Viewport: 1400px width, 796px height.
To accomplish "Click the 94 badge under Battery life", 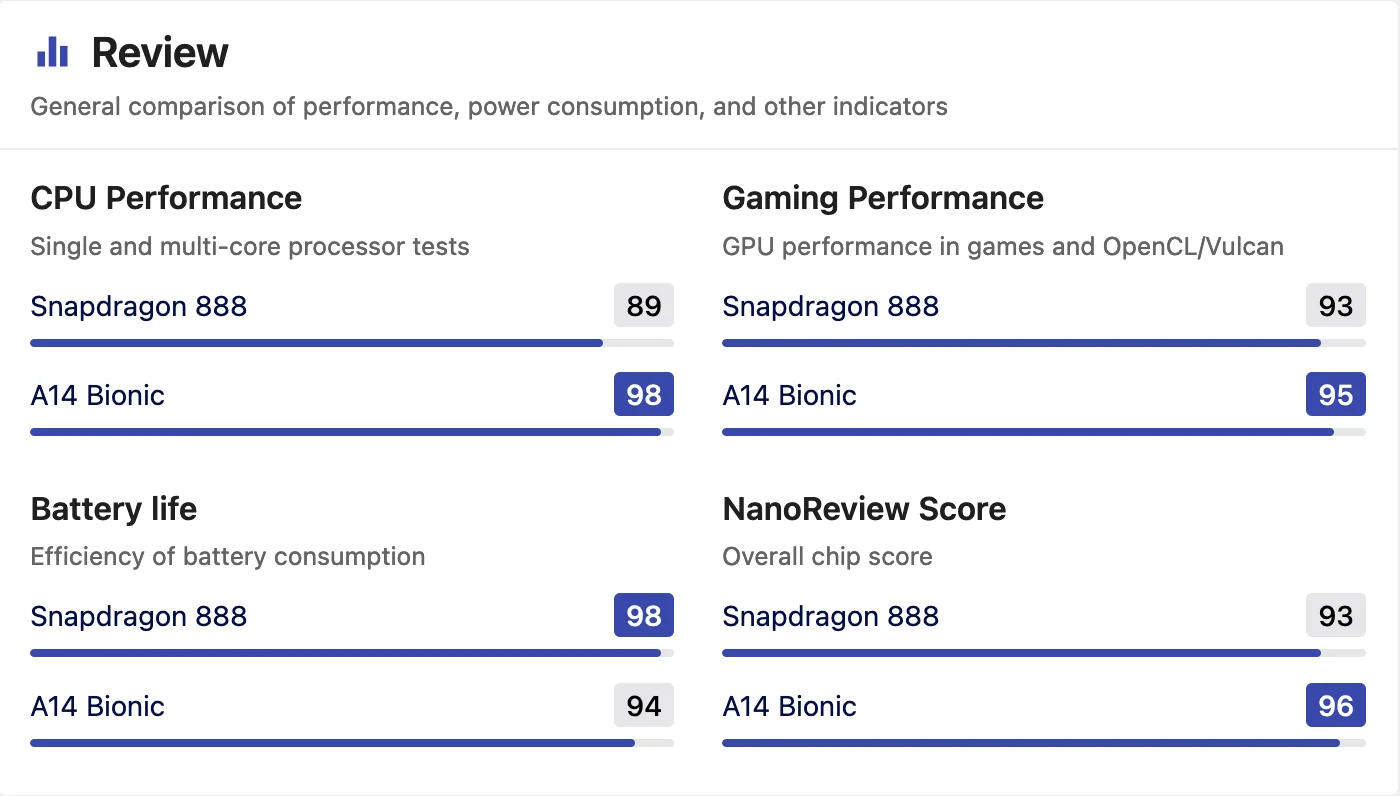I will point(644,705).
